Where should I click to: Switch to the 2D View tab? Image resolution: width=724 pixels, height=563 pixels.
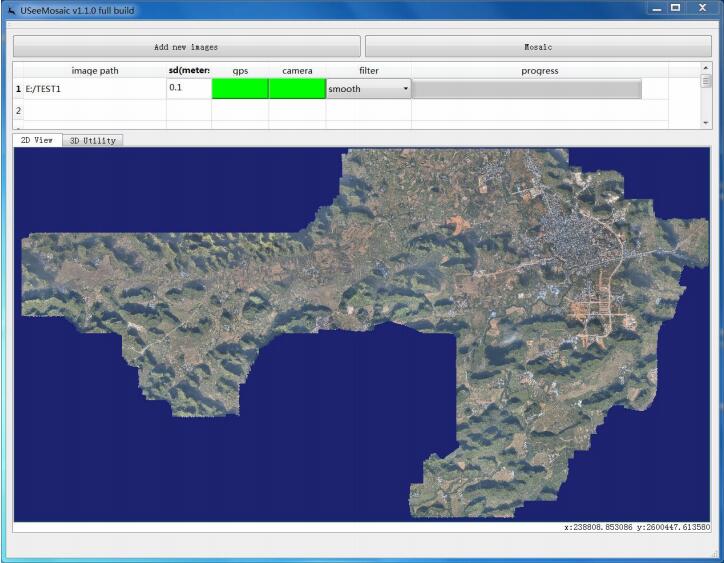[x=37, y=140]
